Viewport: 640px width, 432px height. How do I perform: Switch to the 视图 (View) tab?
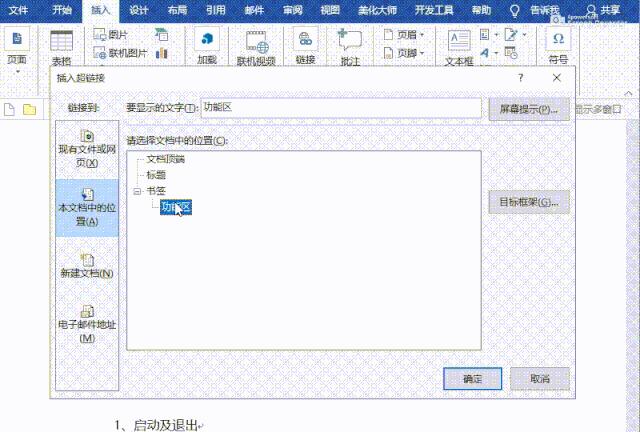tap(330, 10)
